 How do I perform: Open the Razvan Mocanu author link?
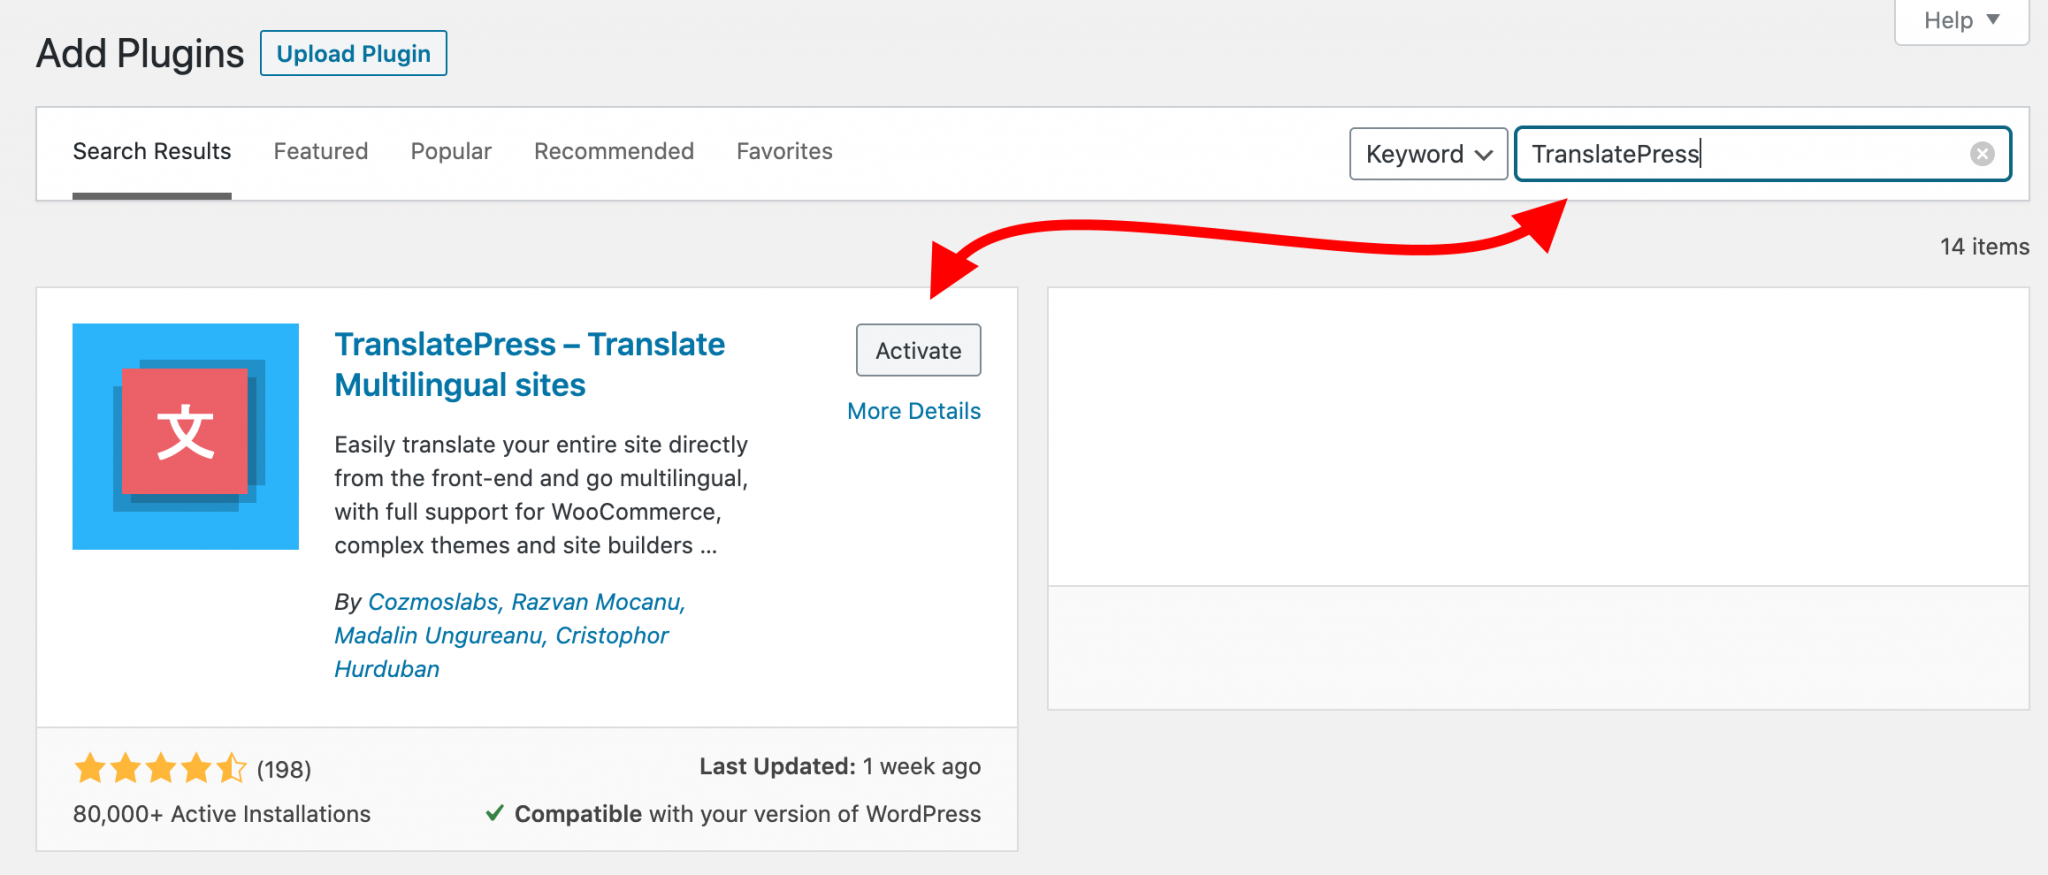(x=596, y=602)
